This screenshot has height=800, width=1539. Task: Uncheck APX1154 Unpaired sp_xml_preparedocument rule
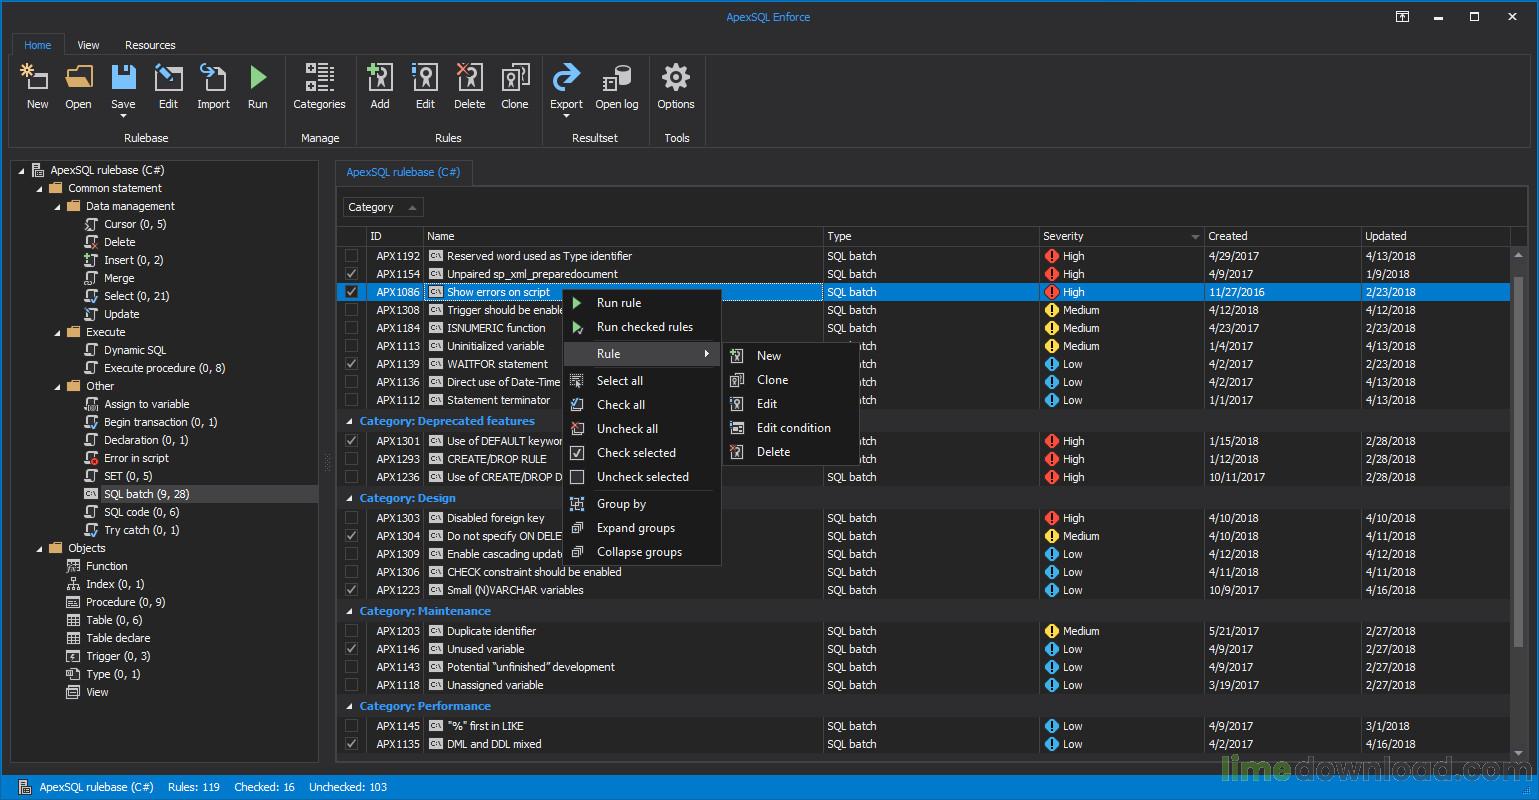pyautogui.click(x=351, y=274)
